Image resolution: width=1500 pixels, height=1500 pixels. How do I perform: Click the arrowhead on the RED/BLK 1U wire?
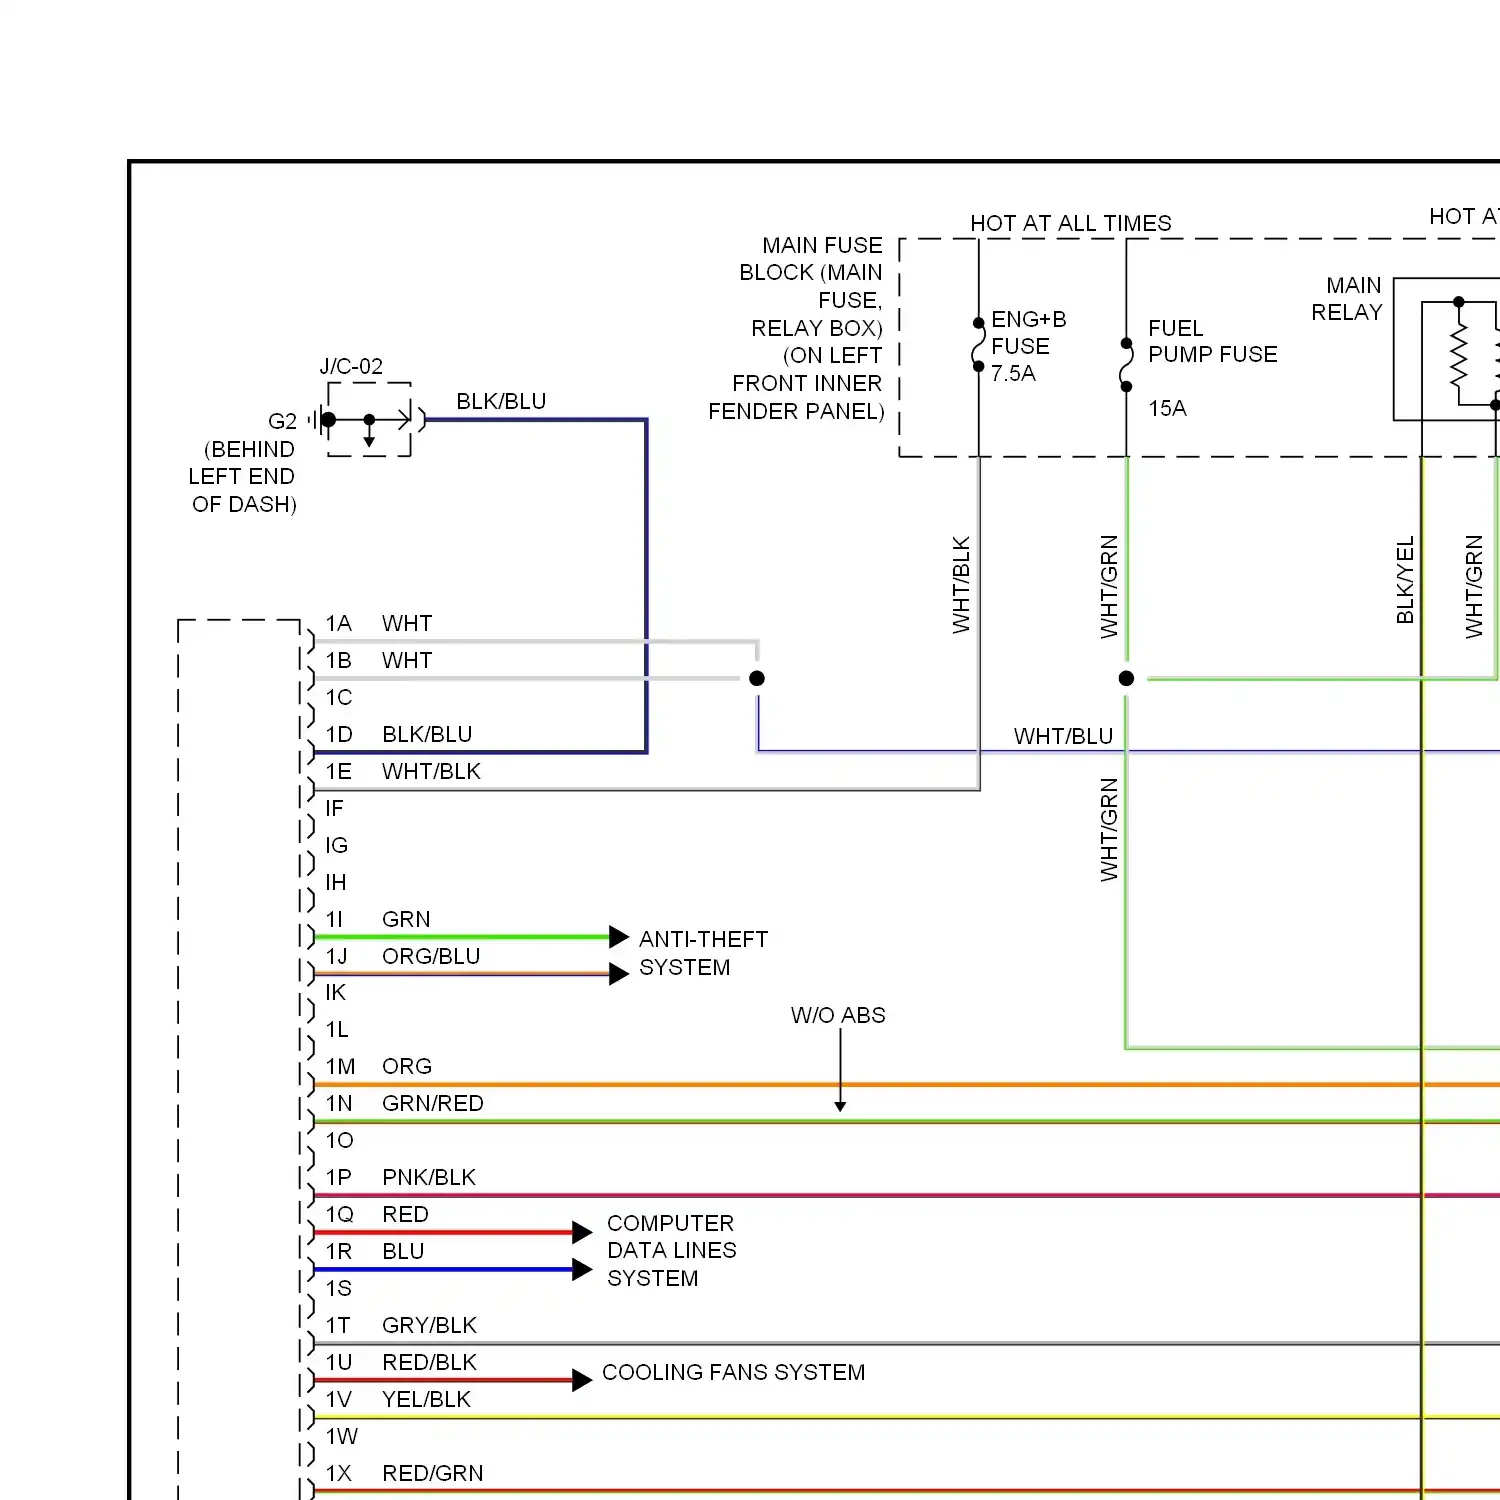(582, 1381)
